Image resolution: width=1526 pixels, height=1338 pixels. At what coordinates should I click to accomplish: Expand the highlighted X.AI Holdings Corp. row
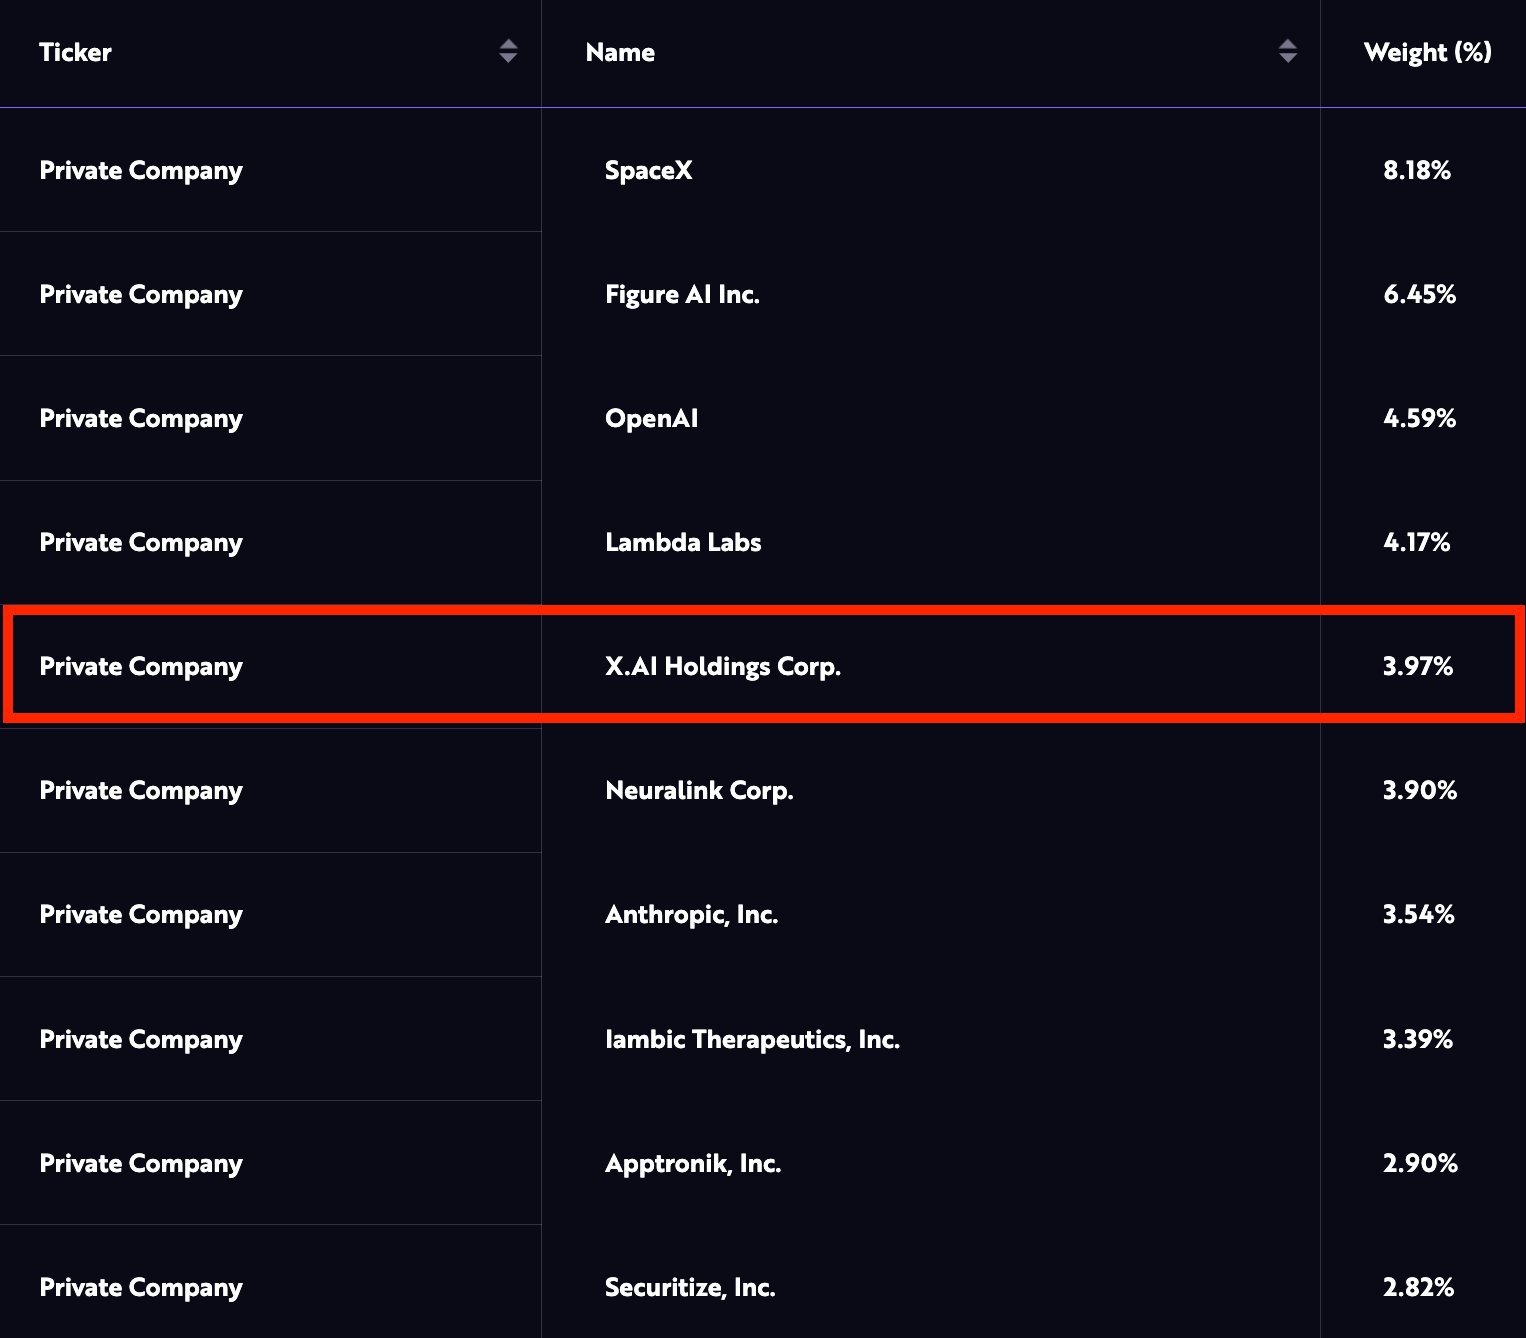(x=723, y=665)
